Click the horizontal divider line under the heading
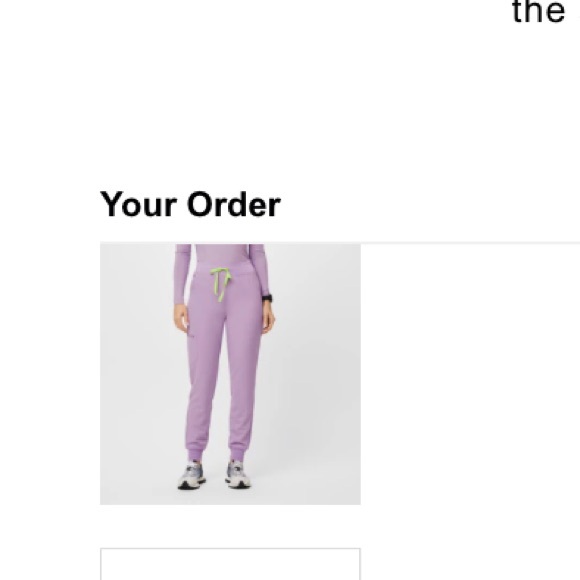 point(470,243)
